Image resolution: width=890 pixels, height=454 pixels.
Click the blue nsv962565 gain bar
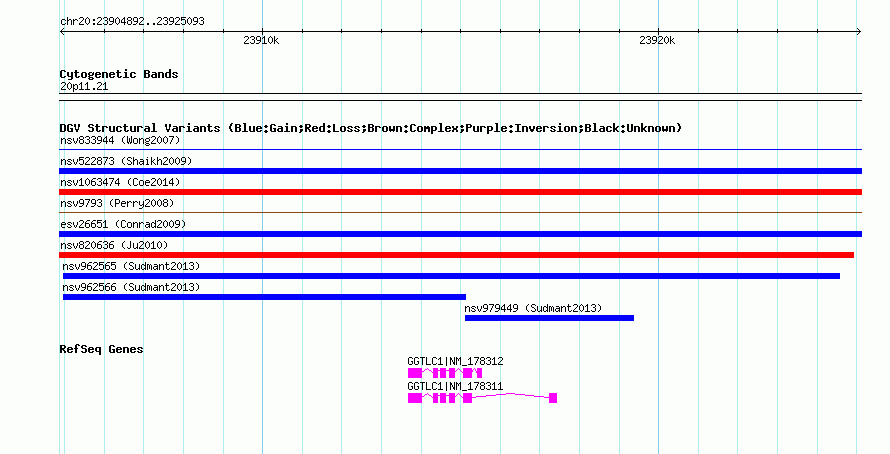[451, 276]
